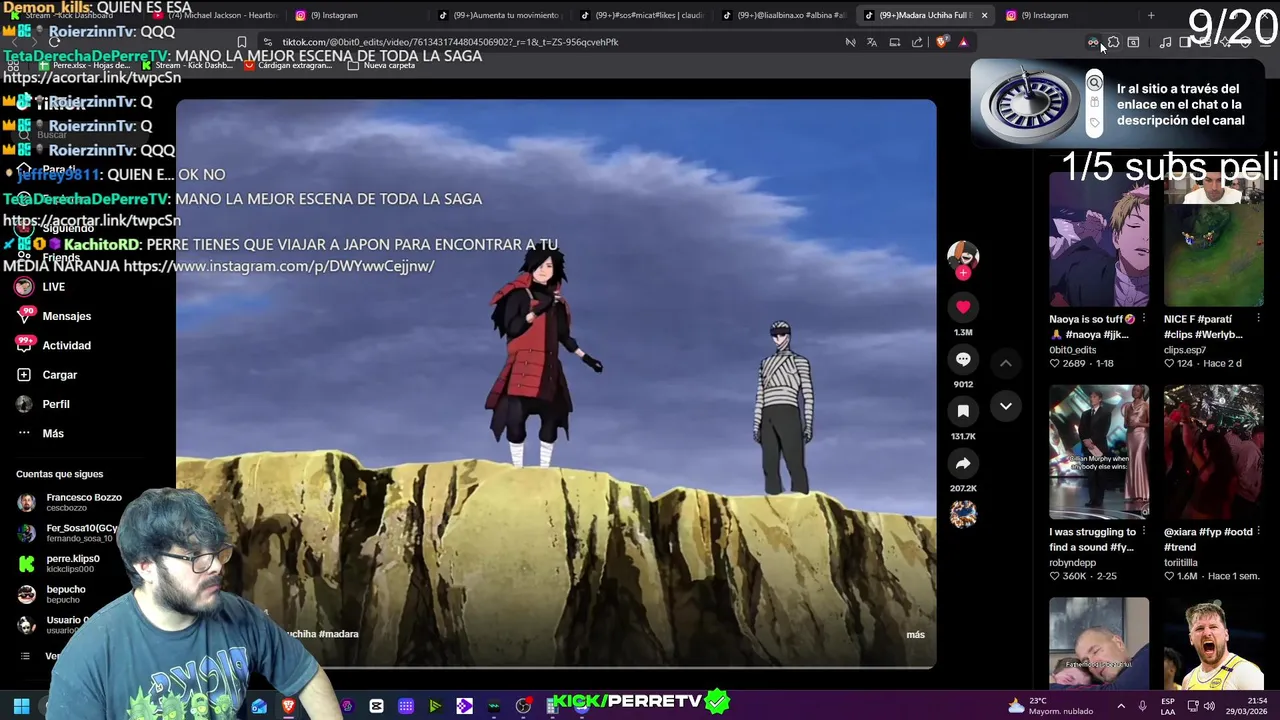Open a new browser tab with plus
This screenshot has width=1280, height=720.
1151,15
